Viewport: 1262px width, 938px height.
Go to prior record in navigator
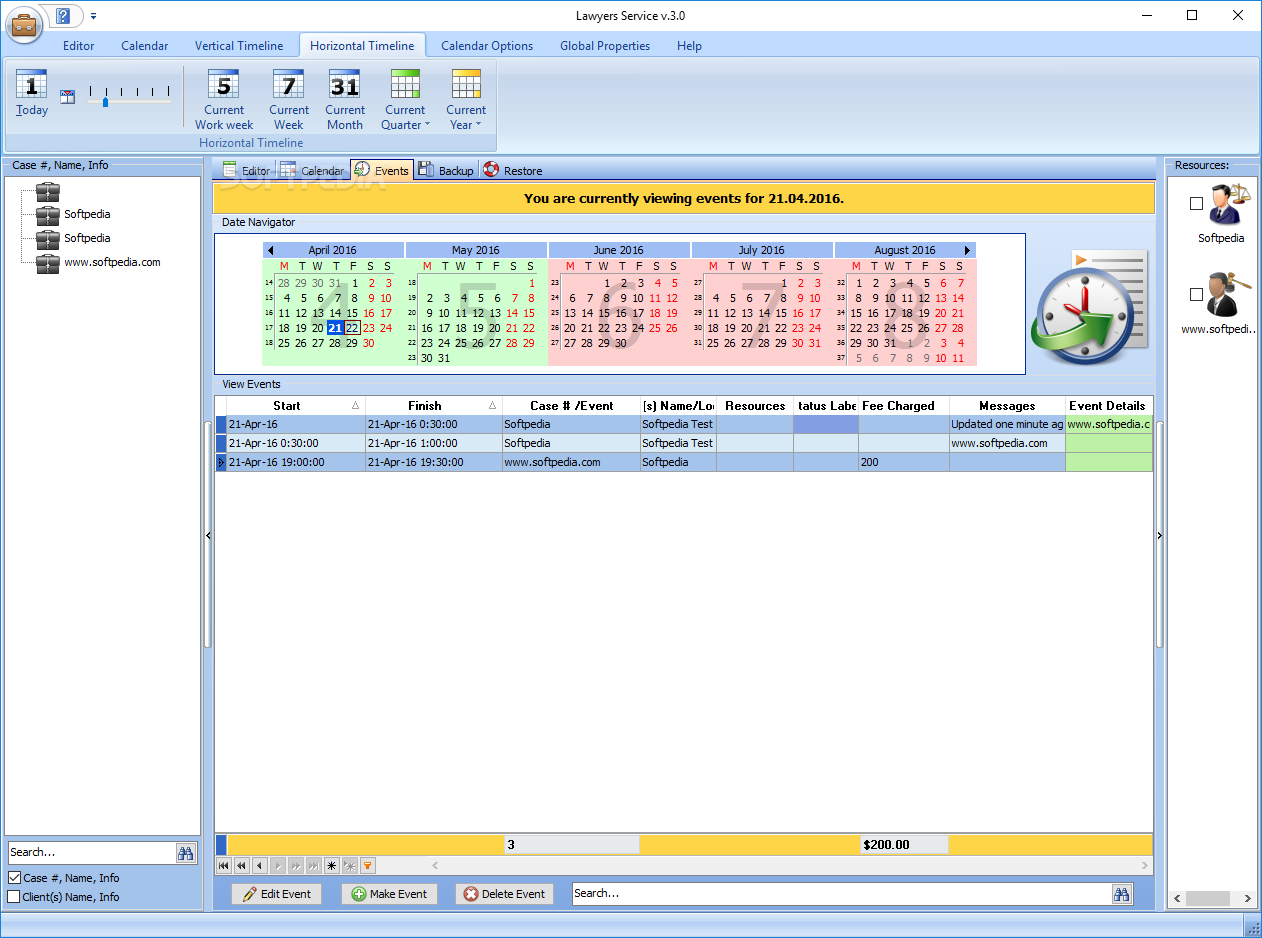coord(260,865)
